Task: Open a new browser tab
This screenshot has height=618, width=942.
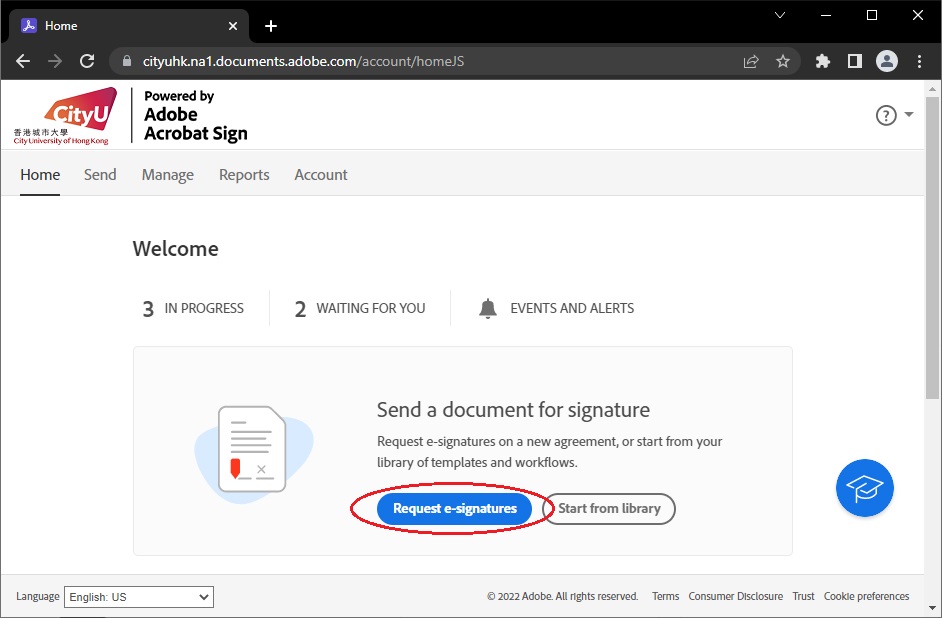Action: (x=270, y=25)
